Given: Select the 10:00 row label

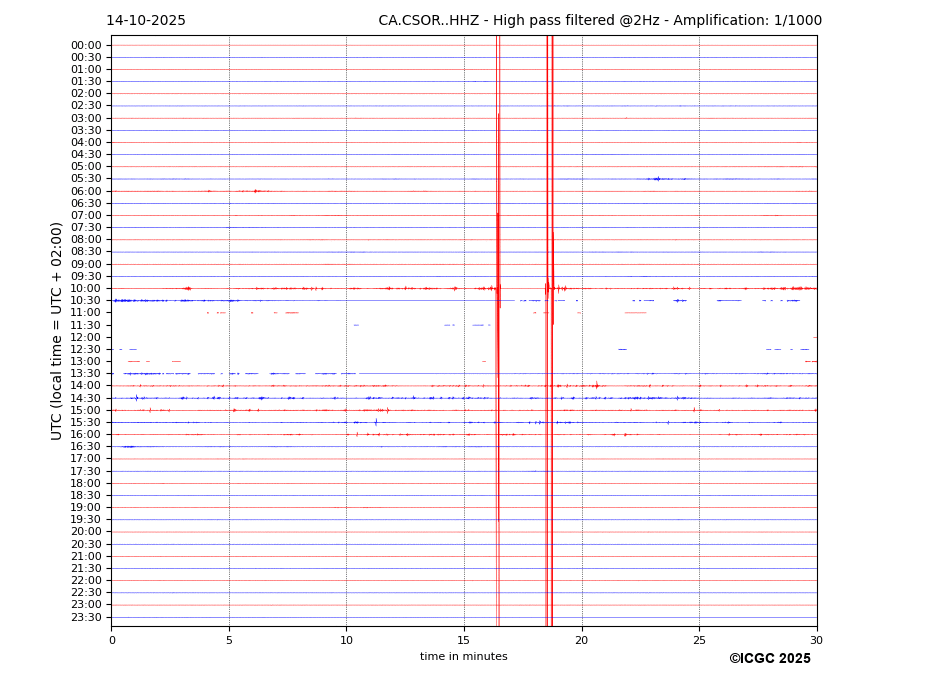Looking at the screenshot, I should 86,289.
